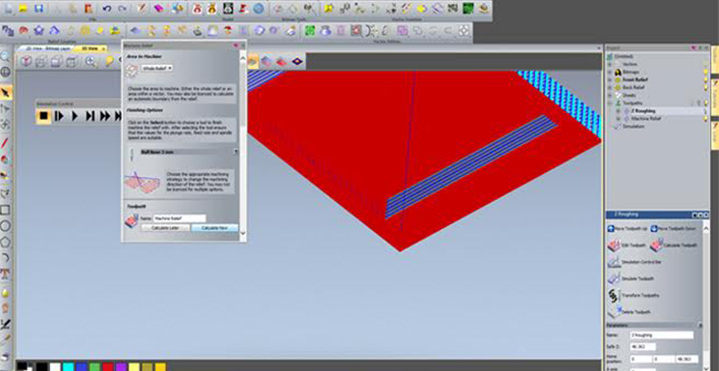Select the circle drawing tool

(x=5, y=226)
